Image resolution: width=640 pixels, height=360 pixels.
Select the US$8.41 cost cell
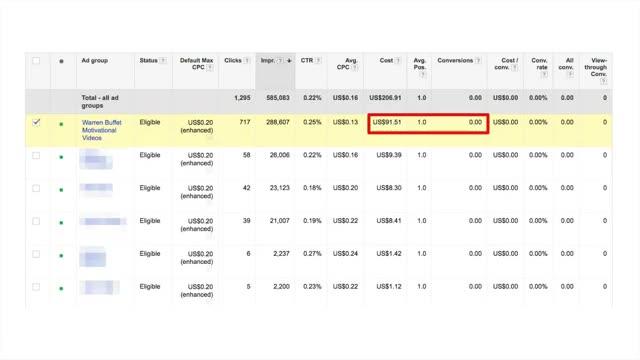pos(389,221)
